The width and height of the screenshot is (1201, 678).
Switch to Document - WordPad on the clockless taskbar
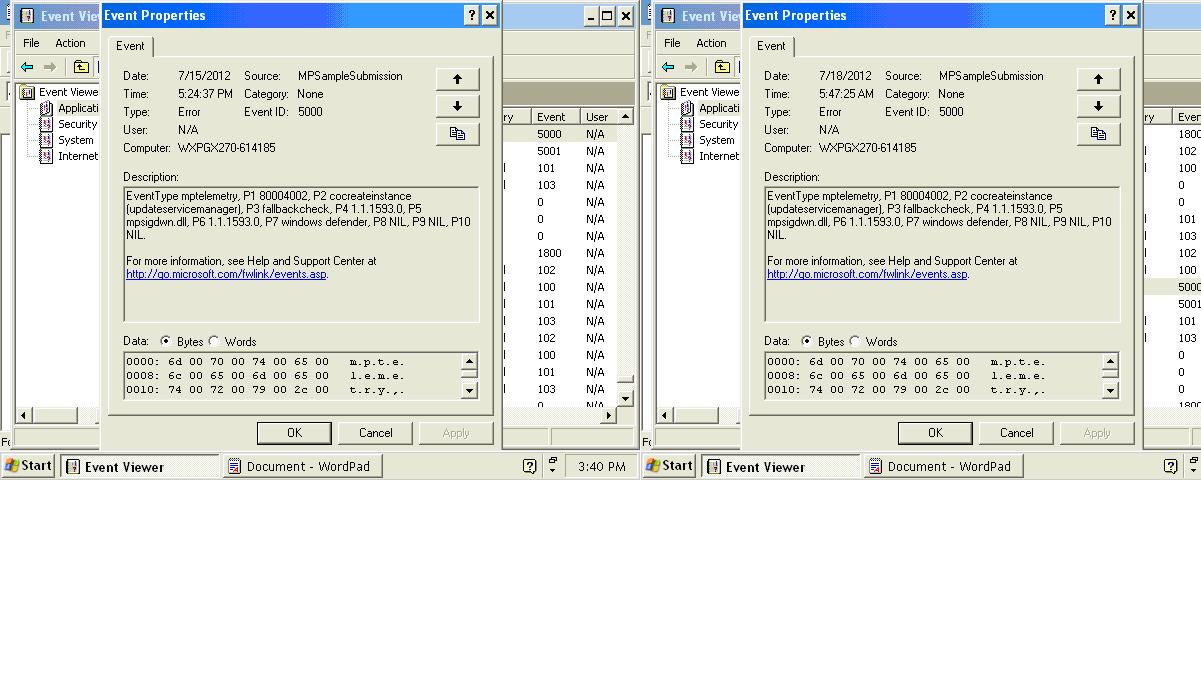pos(943,466)
